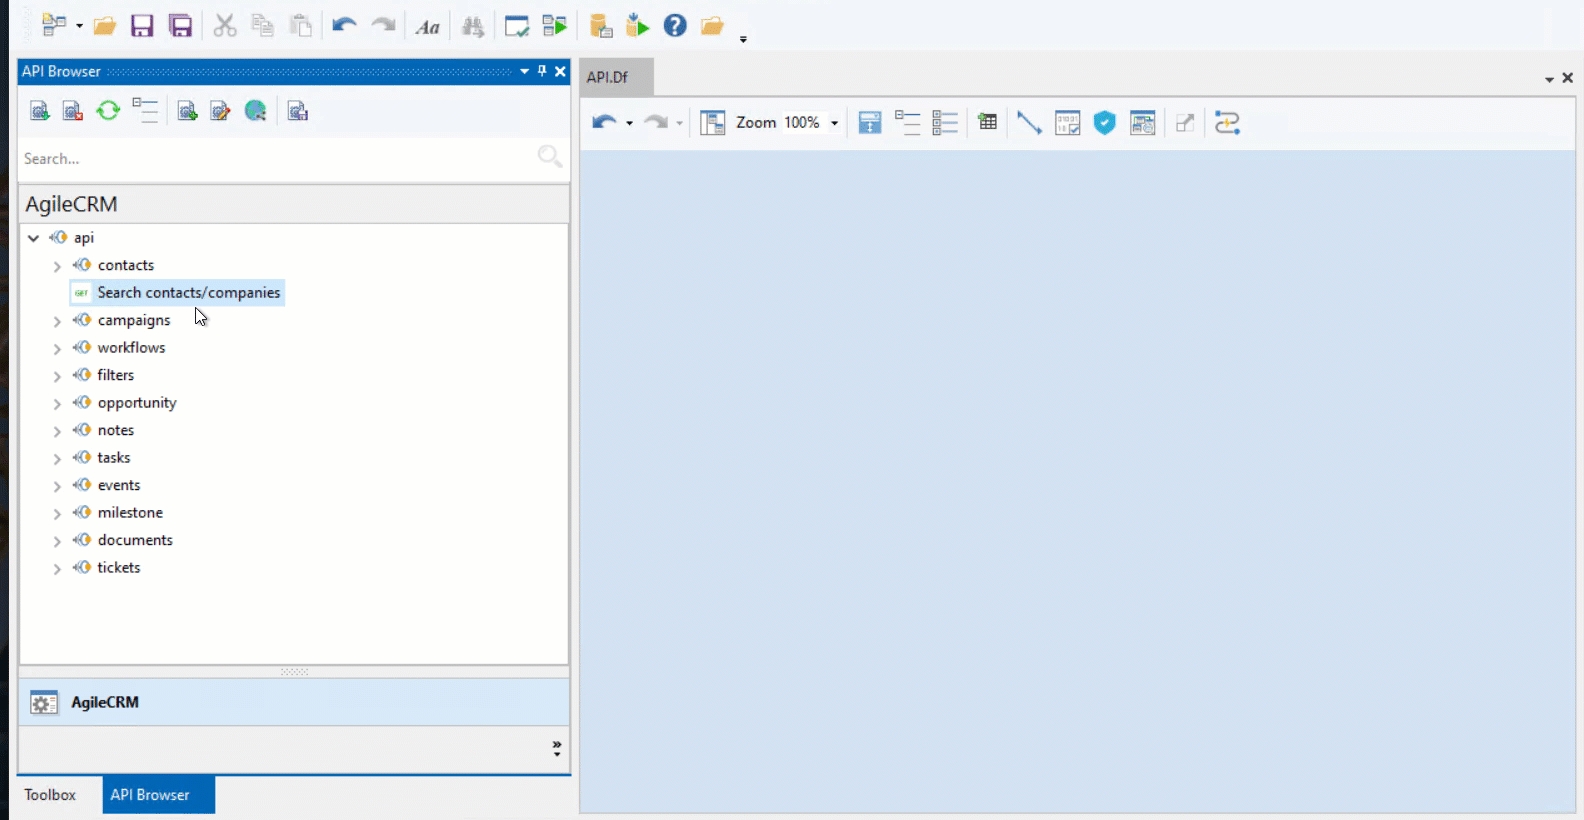Viewport: 1584px width, 820px height.
Task: Open the designer undo history dropdown arrow
Action: pos(629,123)
